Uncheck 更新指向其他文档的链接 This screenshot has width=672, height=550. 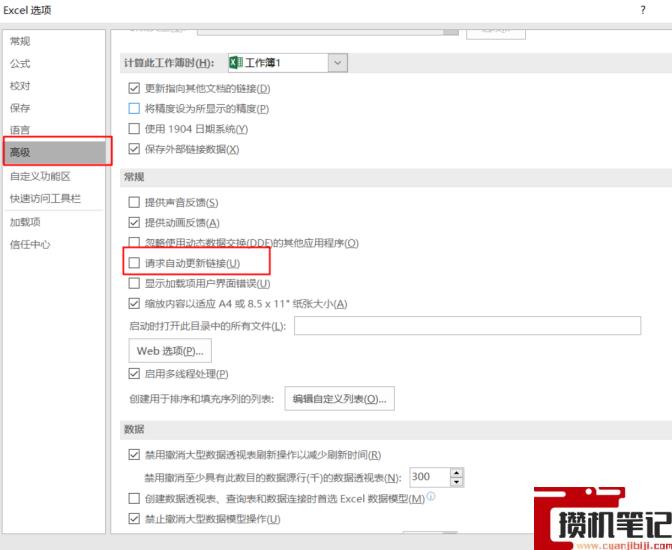click(x=134, y=88)
